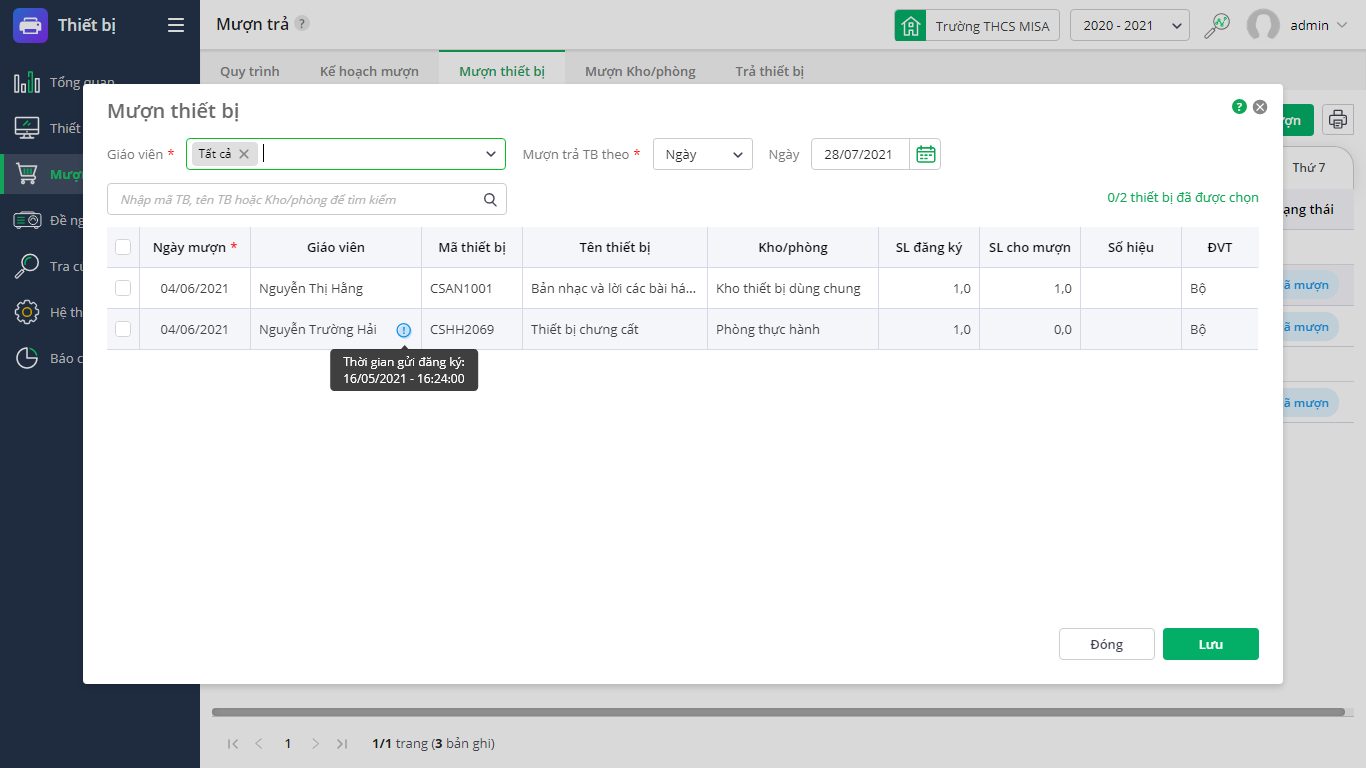Viewport: 1366px width, 768px height.
Task: Remove the Tất cả teacher tag
Action: (x=244, y=154)
